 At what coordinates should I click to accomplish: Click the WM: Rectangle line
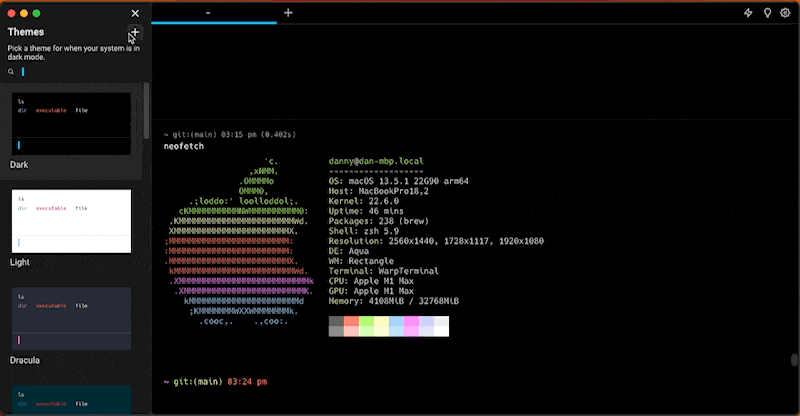361,261
